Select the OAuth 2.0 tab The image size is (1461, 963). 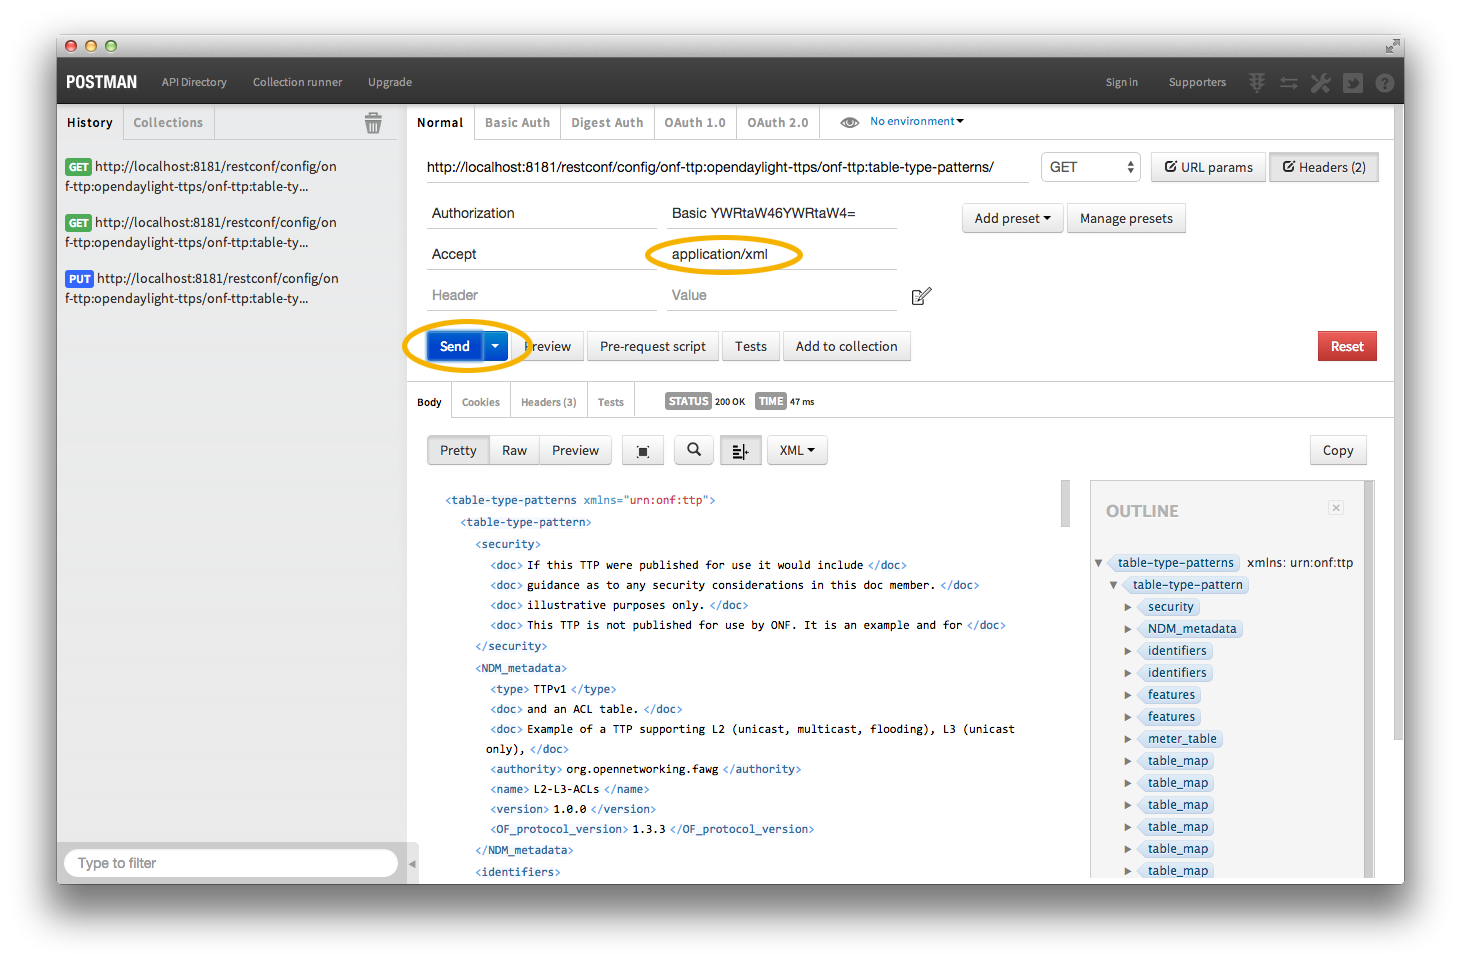(x=778, y=122)
